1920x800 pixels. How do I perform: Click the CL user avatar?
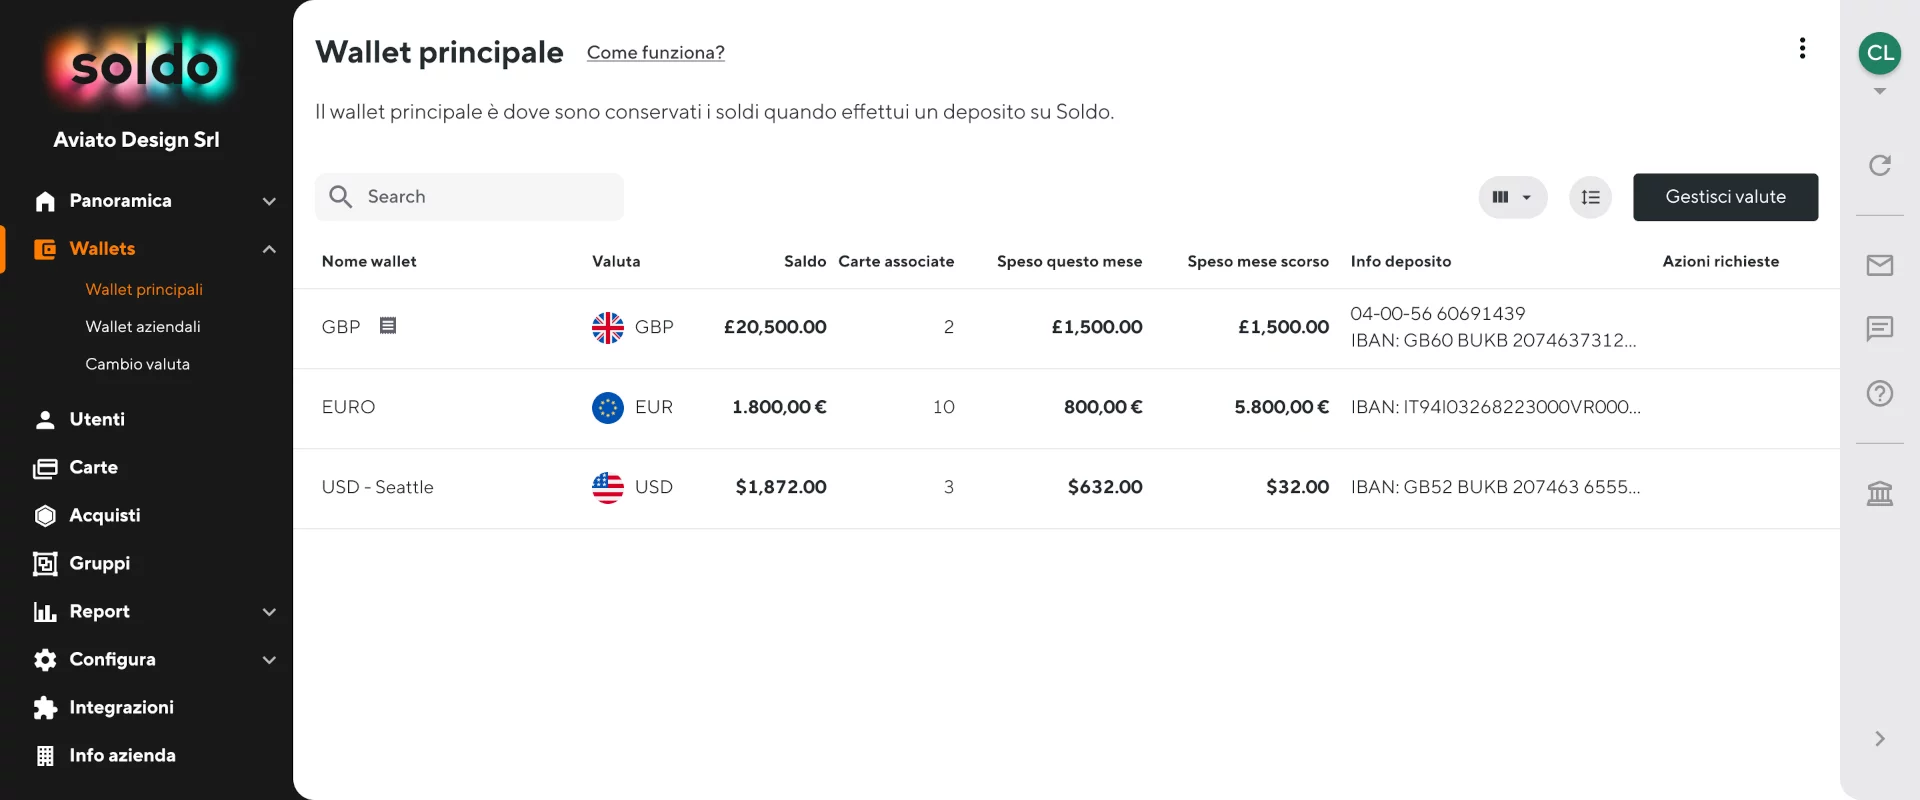[1880, 53]
